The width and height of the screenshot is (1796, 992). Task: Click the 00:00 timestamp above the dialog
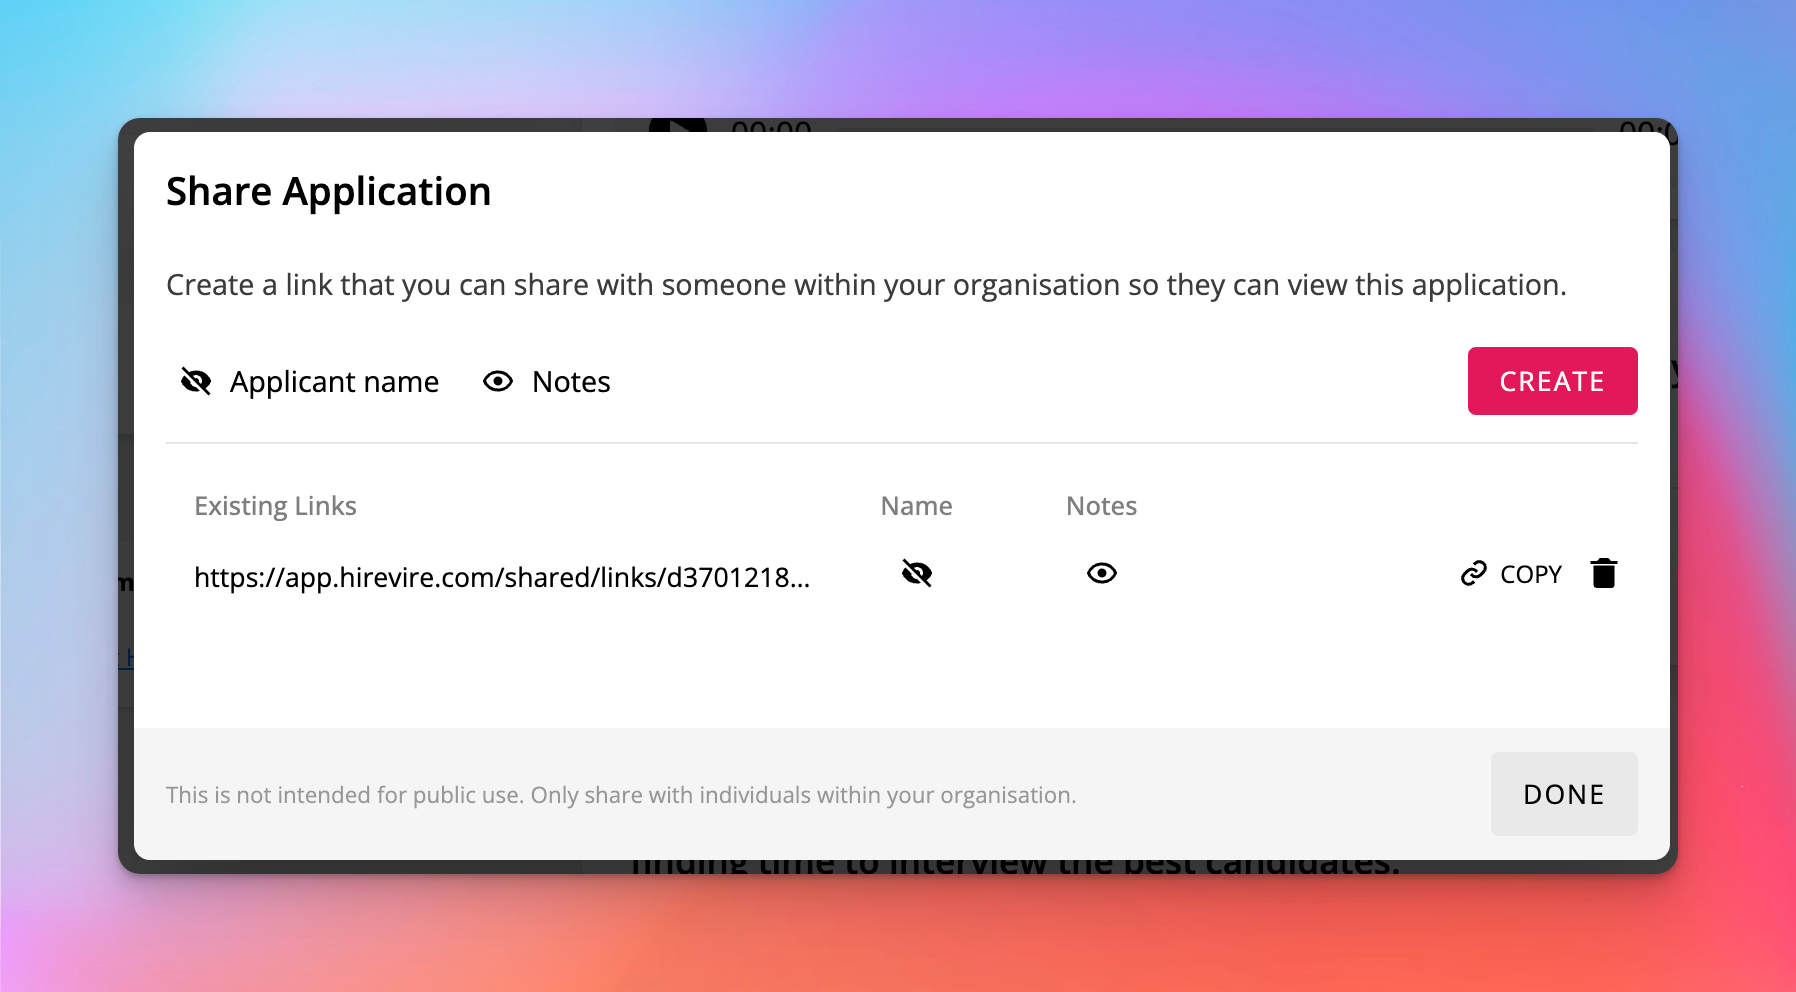coord(771,127)
